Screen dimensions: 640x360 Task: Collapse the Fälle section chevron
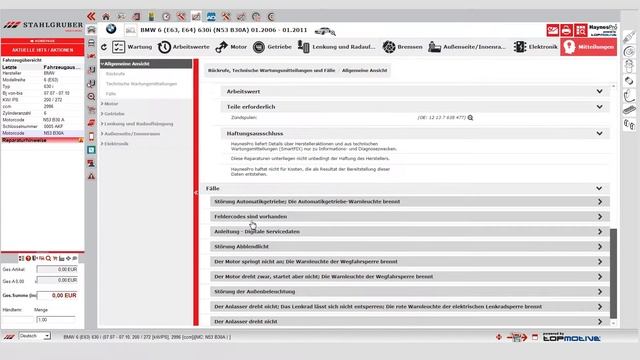click(599, 188)
